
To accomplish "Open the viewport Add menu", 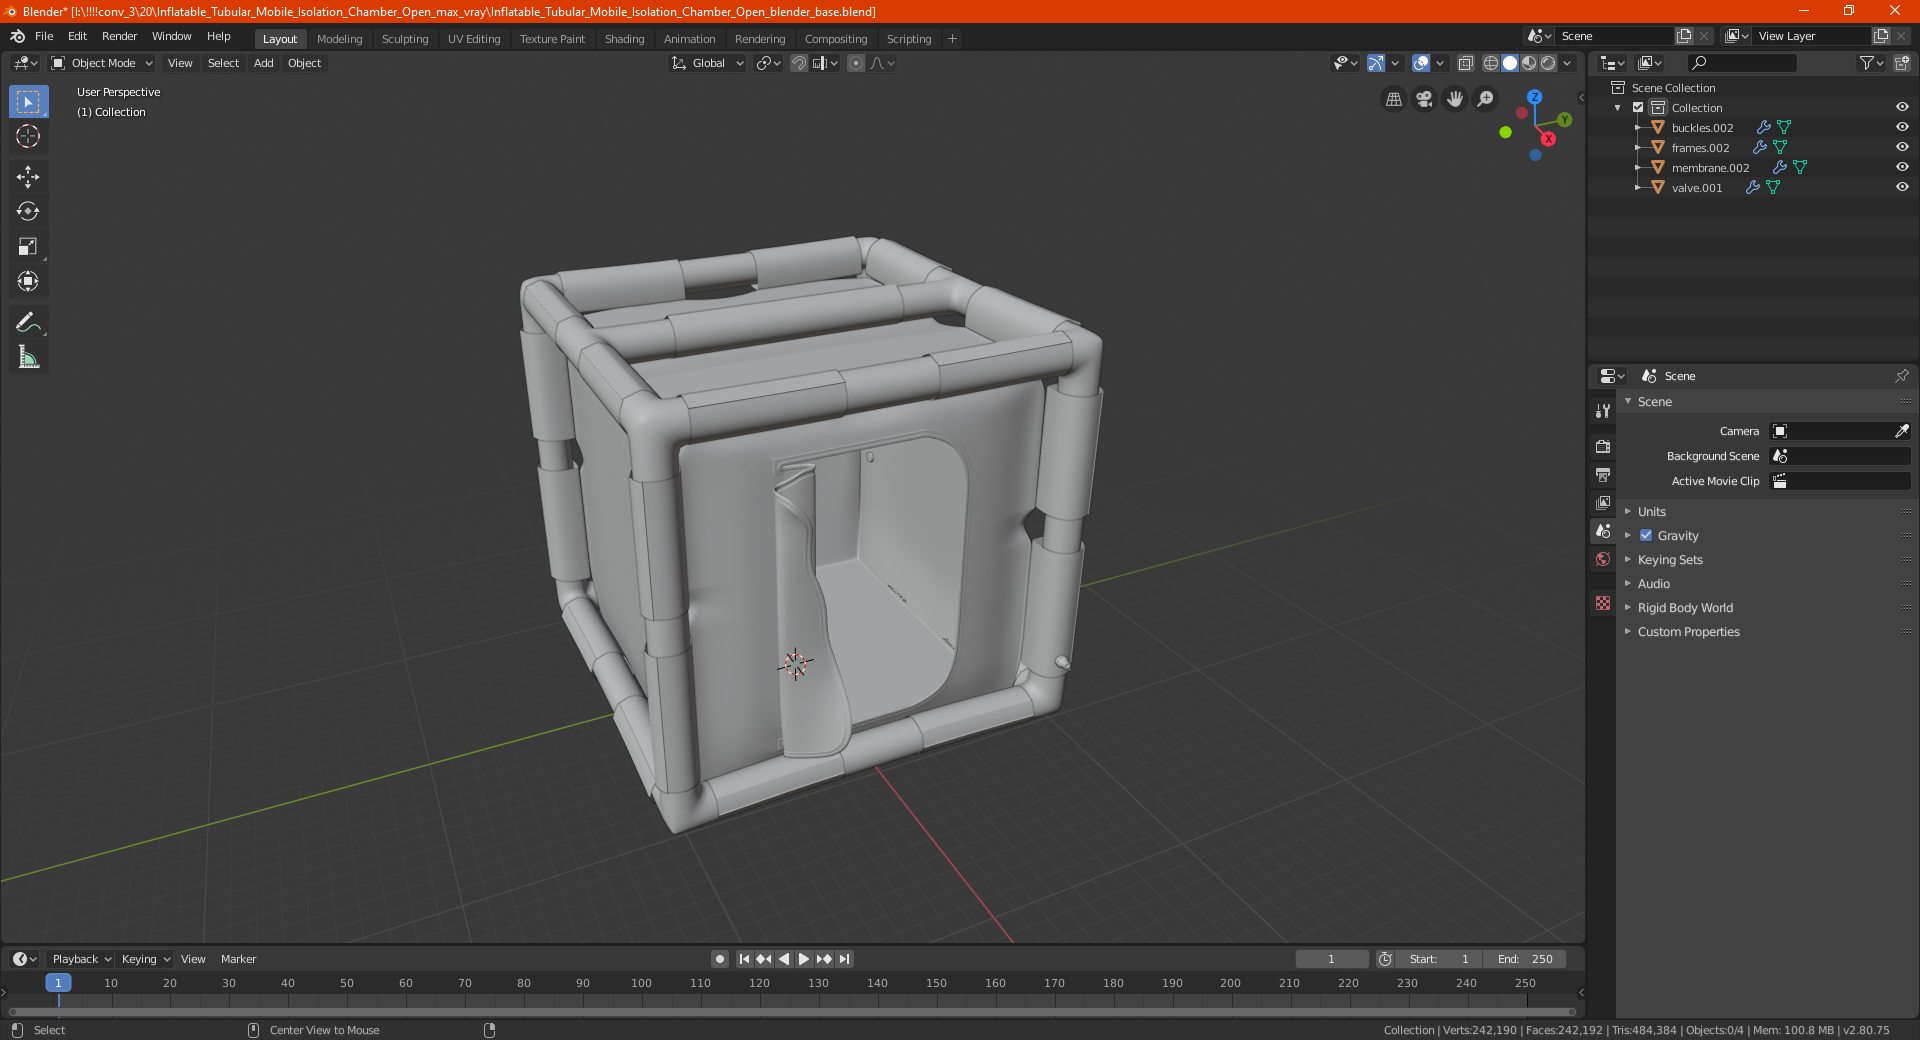I will pyautogui.click(x=263, y=63).
